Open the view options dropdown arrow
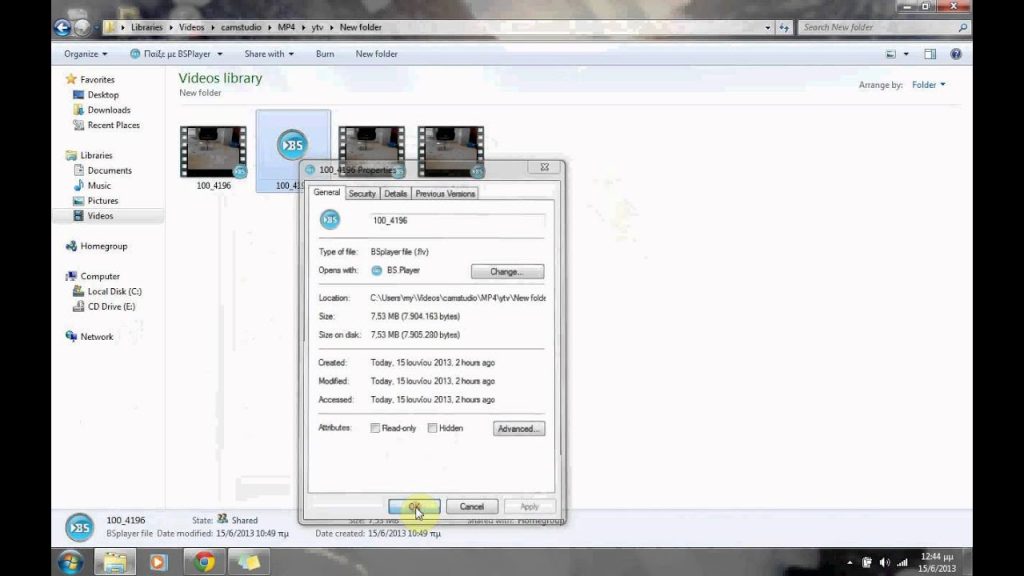This screenshot has height=576, width=1024. point(906,54)
